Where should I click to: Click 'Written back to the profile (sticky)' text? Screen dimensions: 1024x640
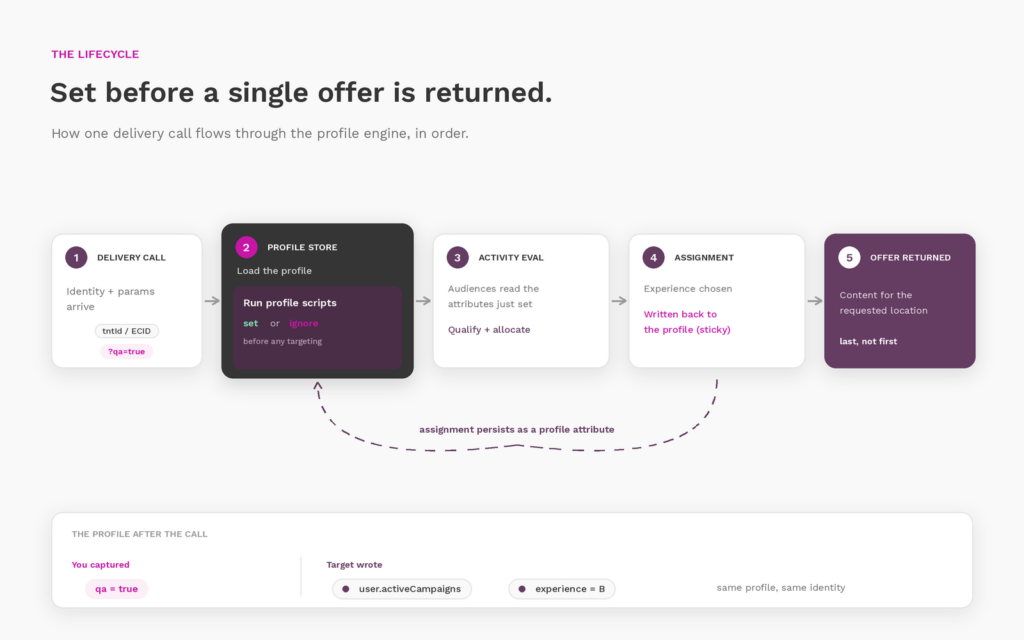coord(687,322)
